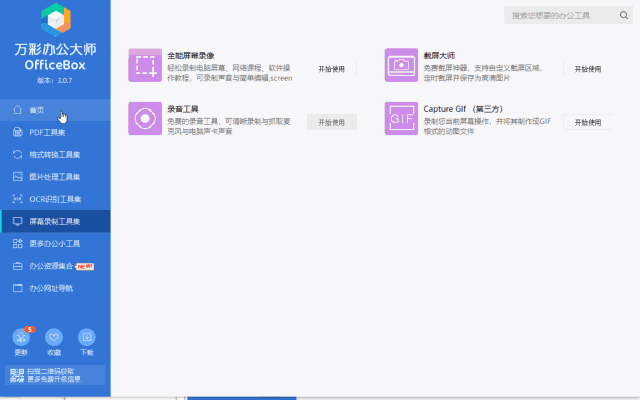Click the 截屏大师 camera icon
Screen dimensions: 640x400
coord(401,65)
